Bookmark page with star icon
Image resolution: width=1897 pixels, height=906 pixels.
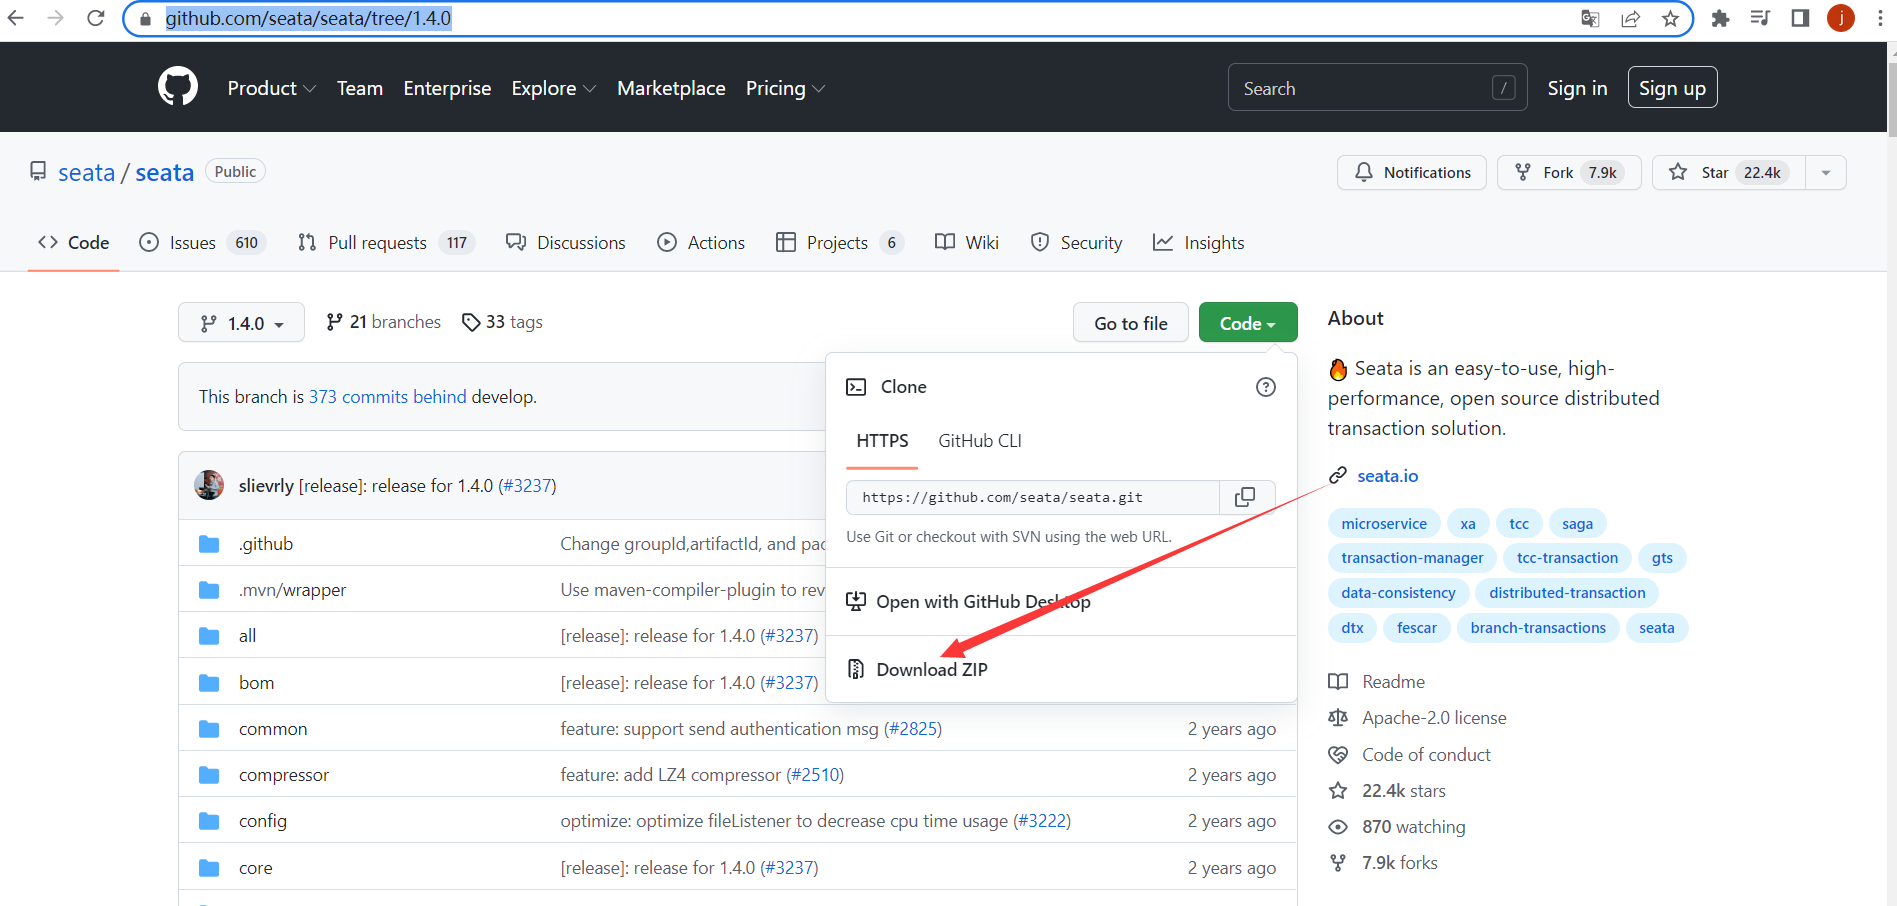click(x=1670, y=18)
